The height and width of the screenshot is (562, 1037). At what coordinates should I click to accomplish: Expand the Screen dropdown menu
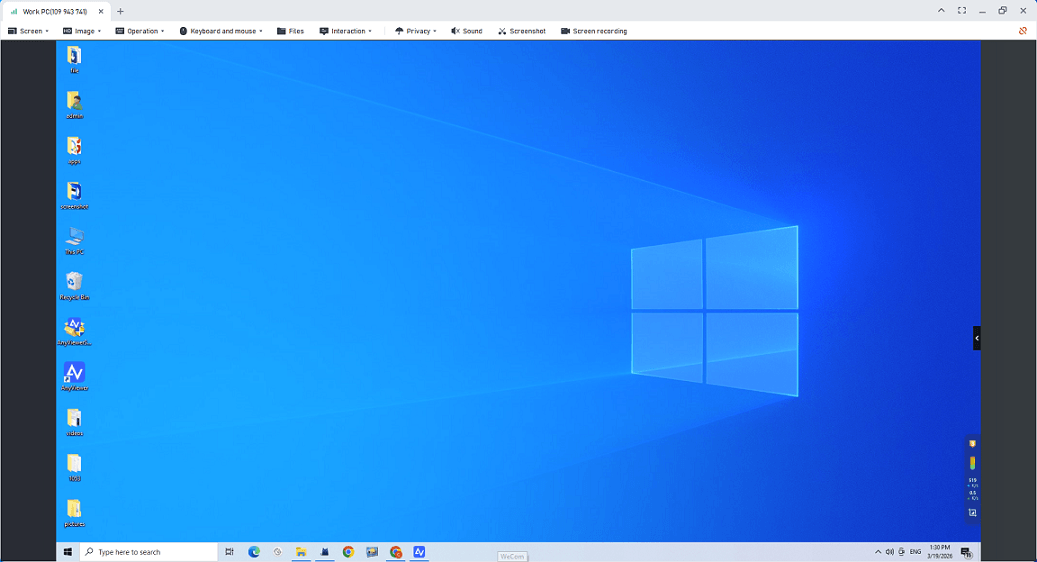coord(28,31)
